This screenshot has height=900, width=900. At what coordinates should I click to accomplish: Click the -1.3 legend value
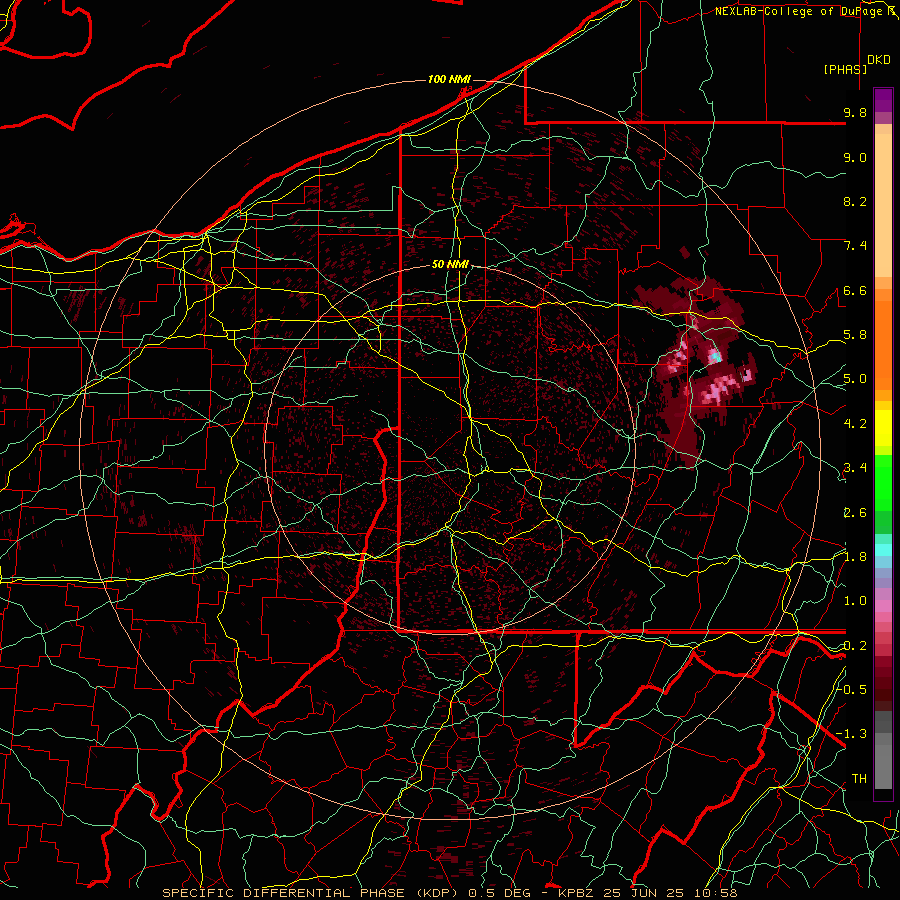coord(852,734)
